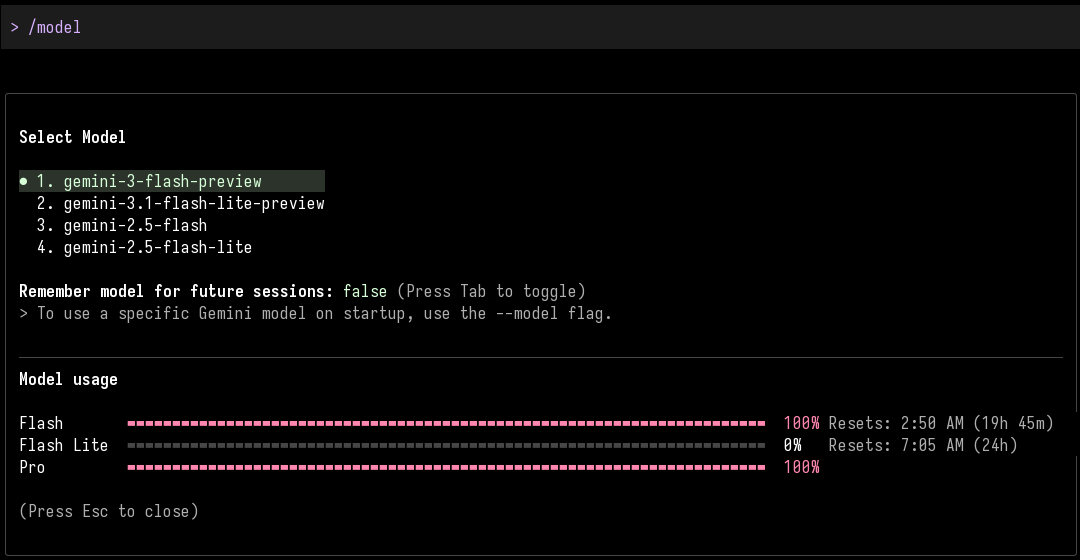The height and width of the screenshot is (560, 1080).
Task: Focus the /model command input line
Action: pos(540,27)
